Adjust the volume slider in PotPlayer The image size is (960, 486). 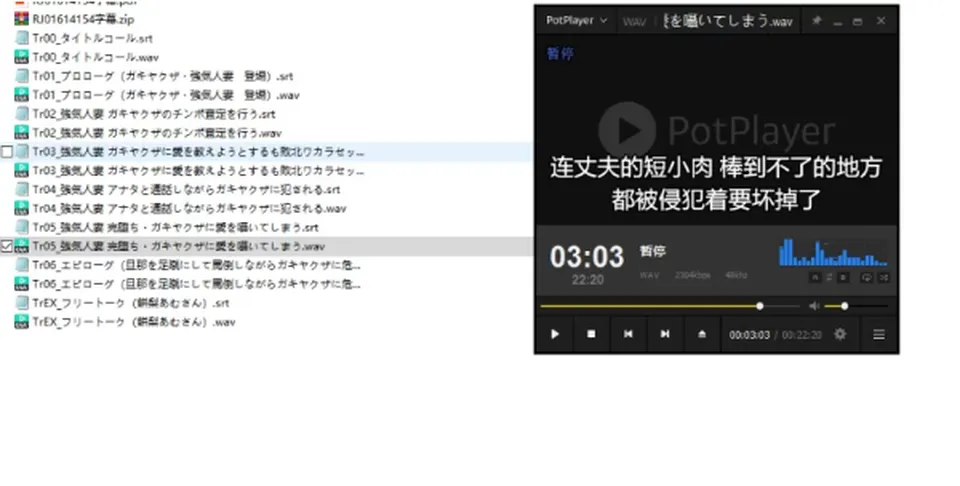click(856, 306)
